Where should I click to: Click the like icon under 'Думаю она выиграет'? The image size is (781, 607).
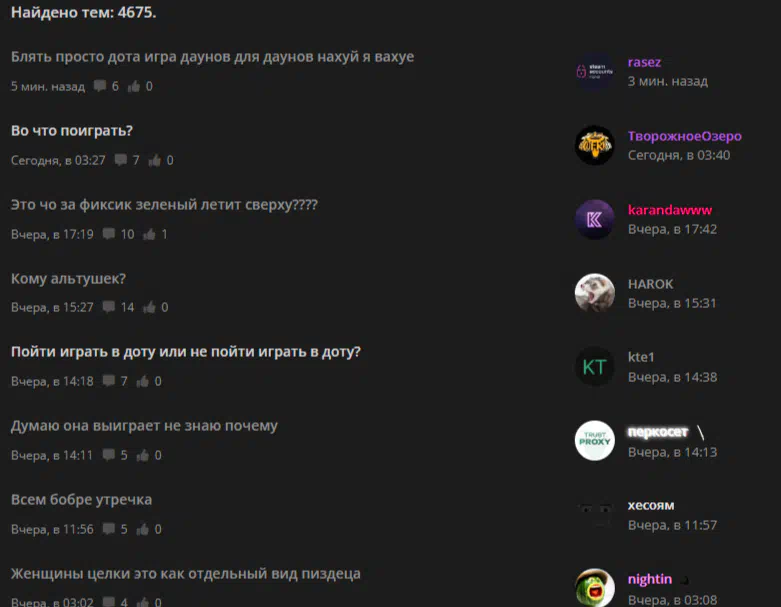point(142,455)
